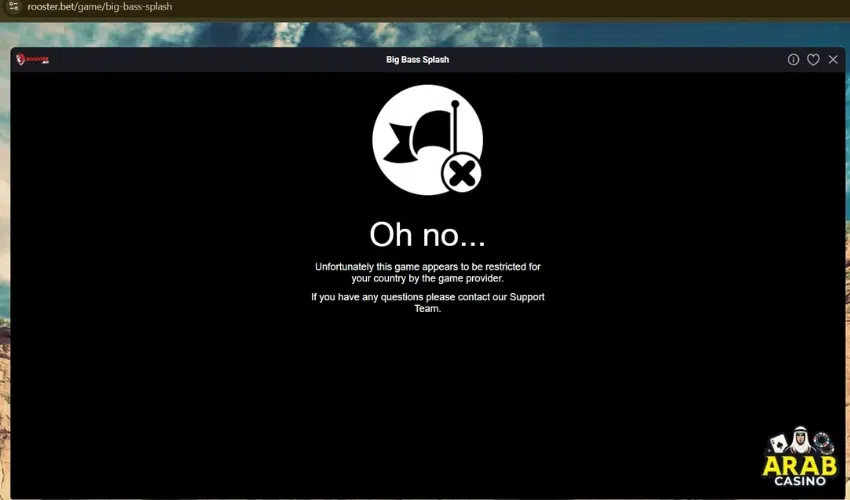
Task: Close the Big Bass Splash game window
Action: point(833,60)
